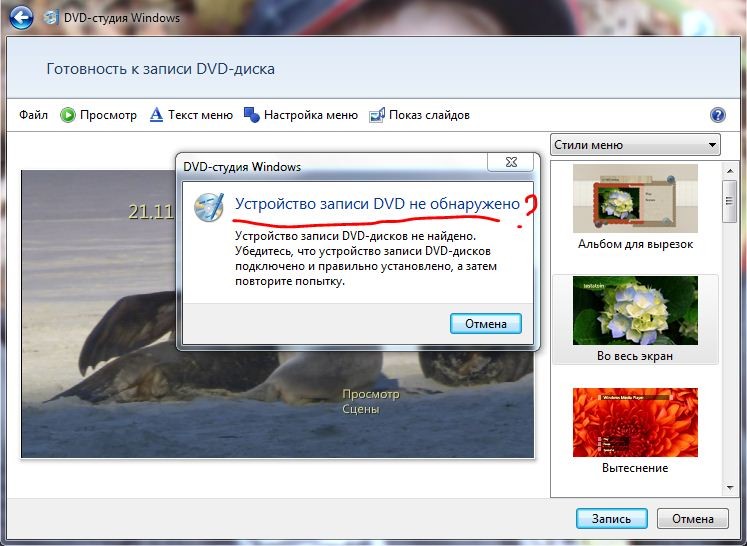Open the Файл menu

(33, 115)
